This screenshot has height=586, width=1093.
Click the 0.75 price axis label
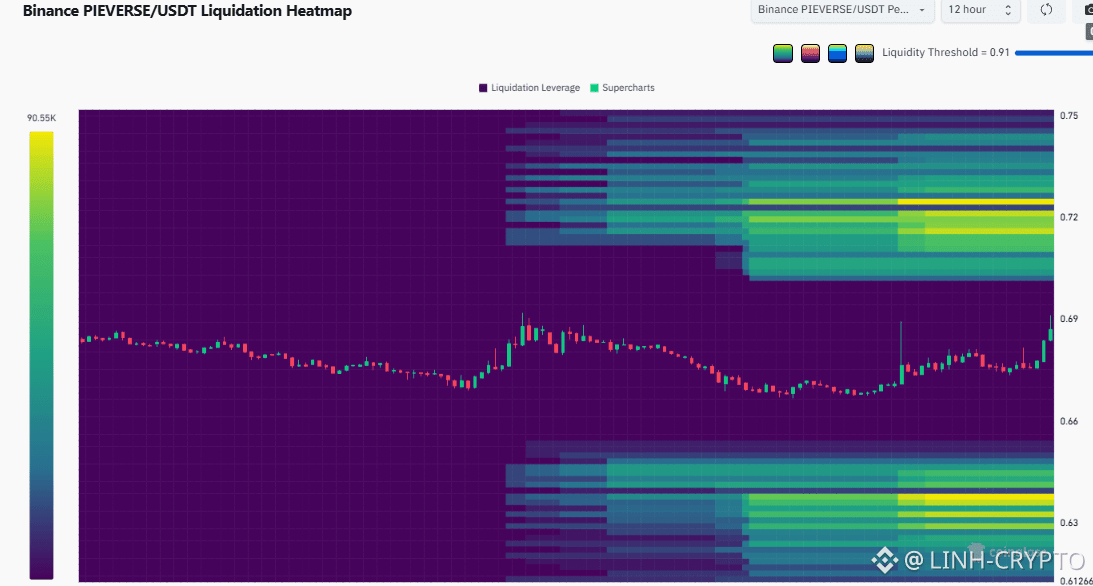pos(1069,116)
